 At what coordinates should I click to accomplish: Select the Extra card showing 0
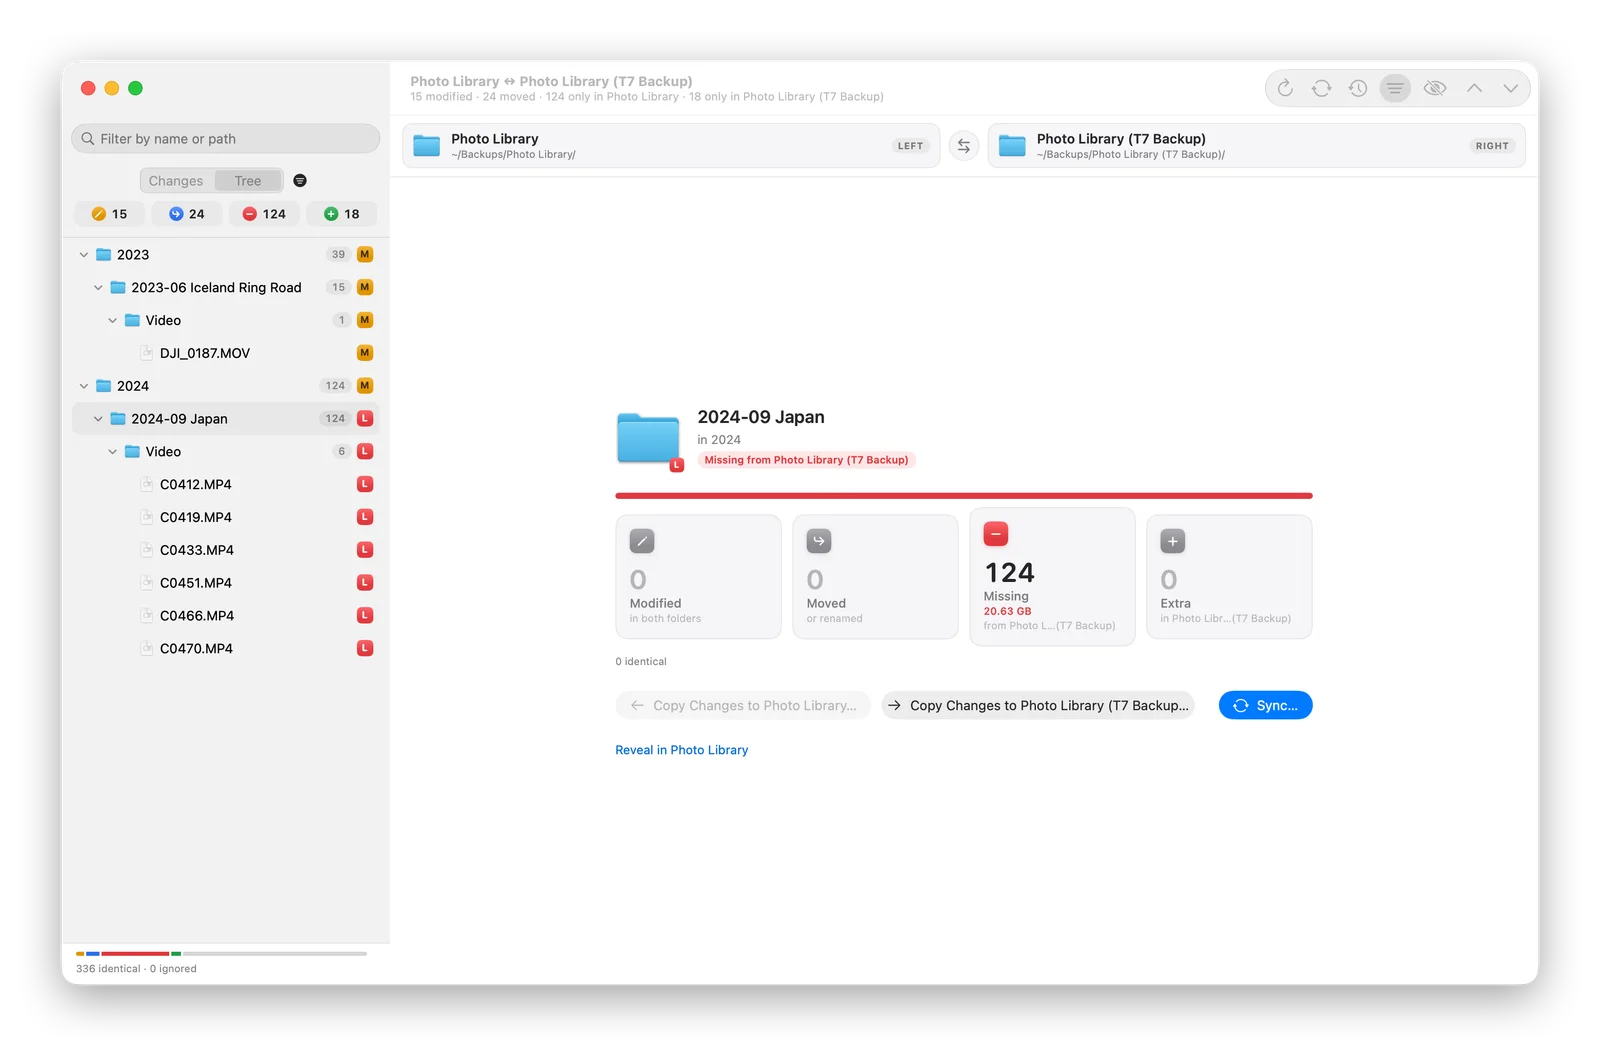point(1229,577)
